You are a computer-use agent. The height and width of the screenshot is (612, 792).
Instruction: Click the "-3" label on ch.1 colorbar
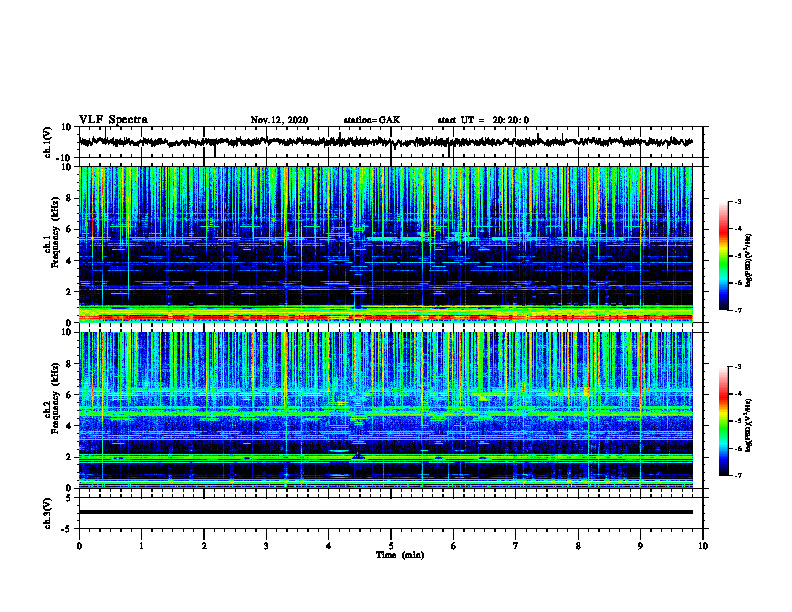point(737,202)
